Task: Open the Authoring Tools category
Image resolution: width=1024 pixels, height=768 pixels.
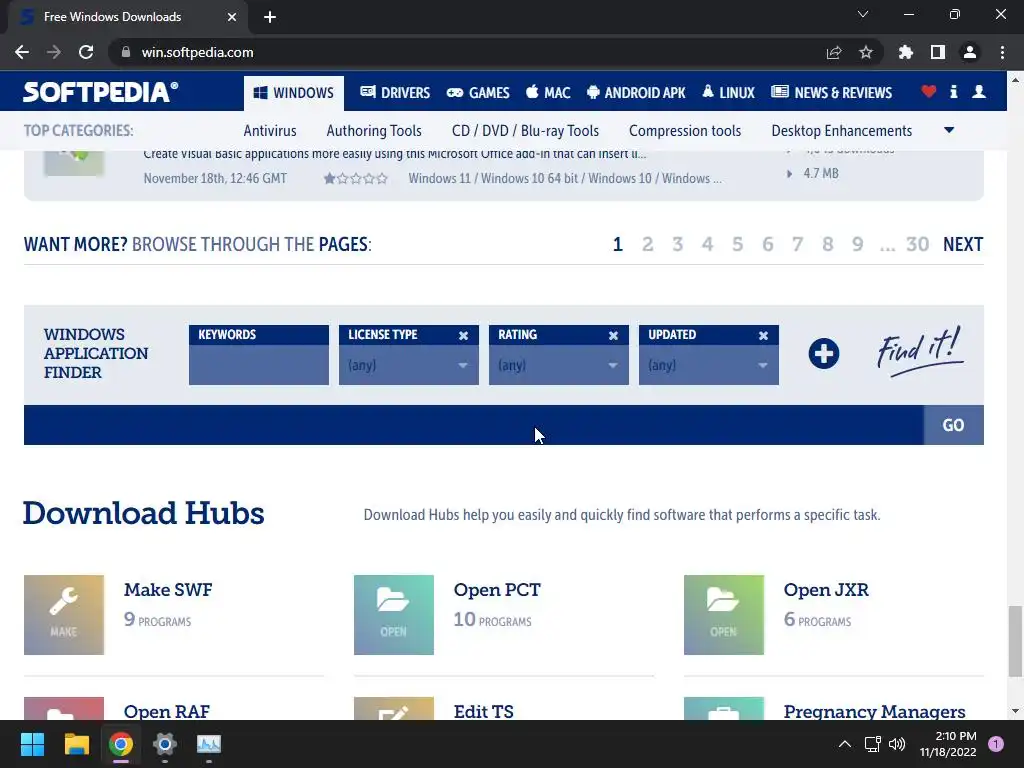Action: tap(374, 131)
